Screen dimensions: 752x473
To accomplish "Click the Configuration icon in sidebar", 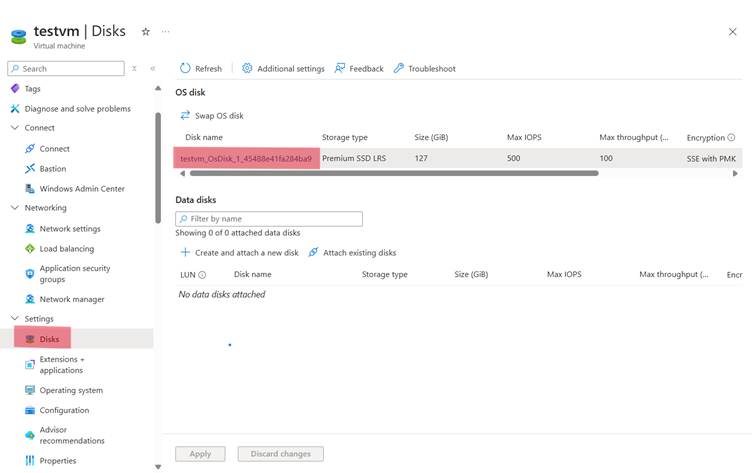I will coord(30,410).
